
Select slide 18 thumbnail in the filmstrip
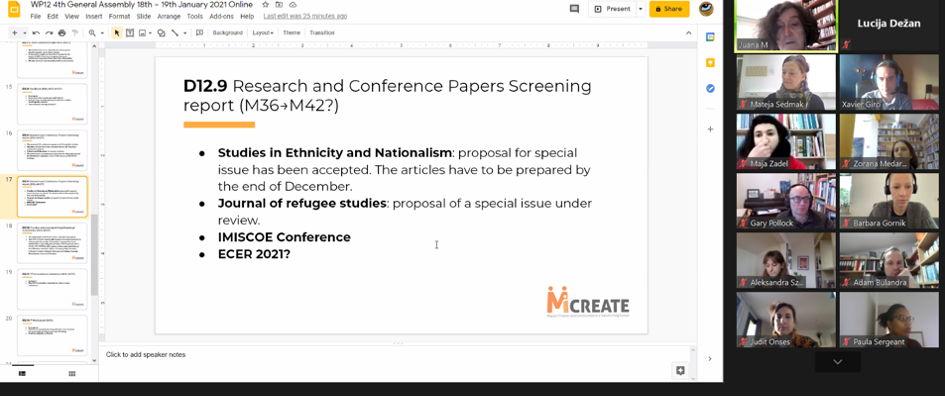tap(52, 243)
